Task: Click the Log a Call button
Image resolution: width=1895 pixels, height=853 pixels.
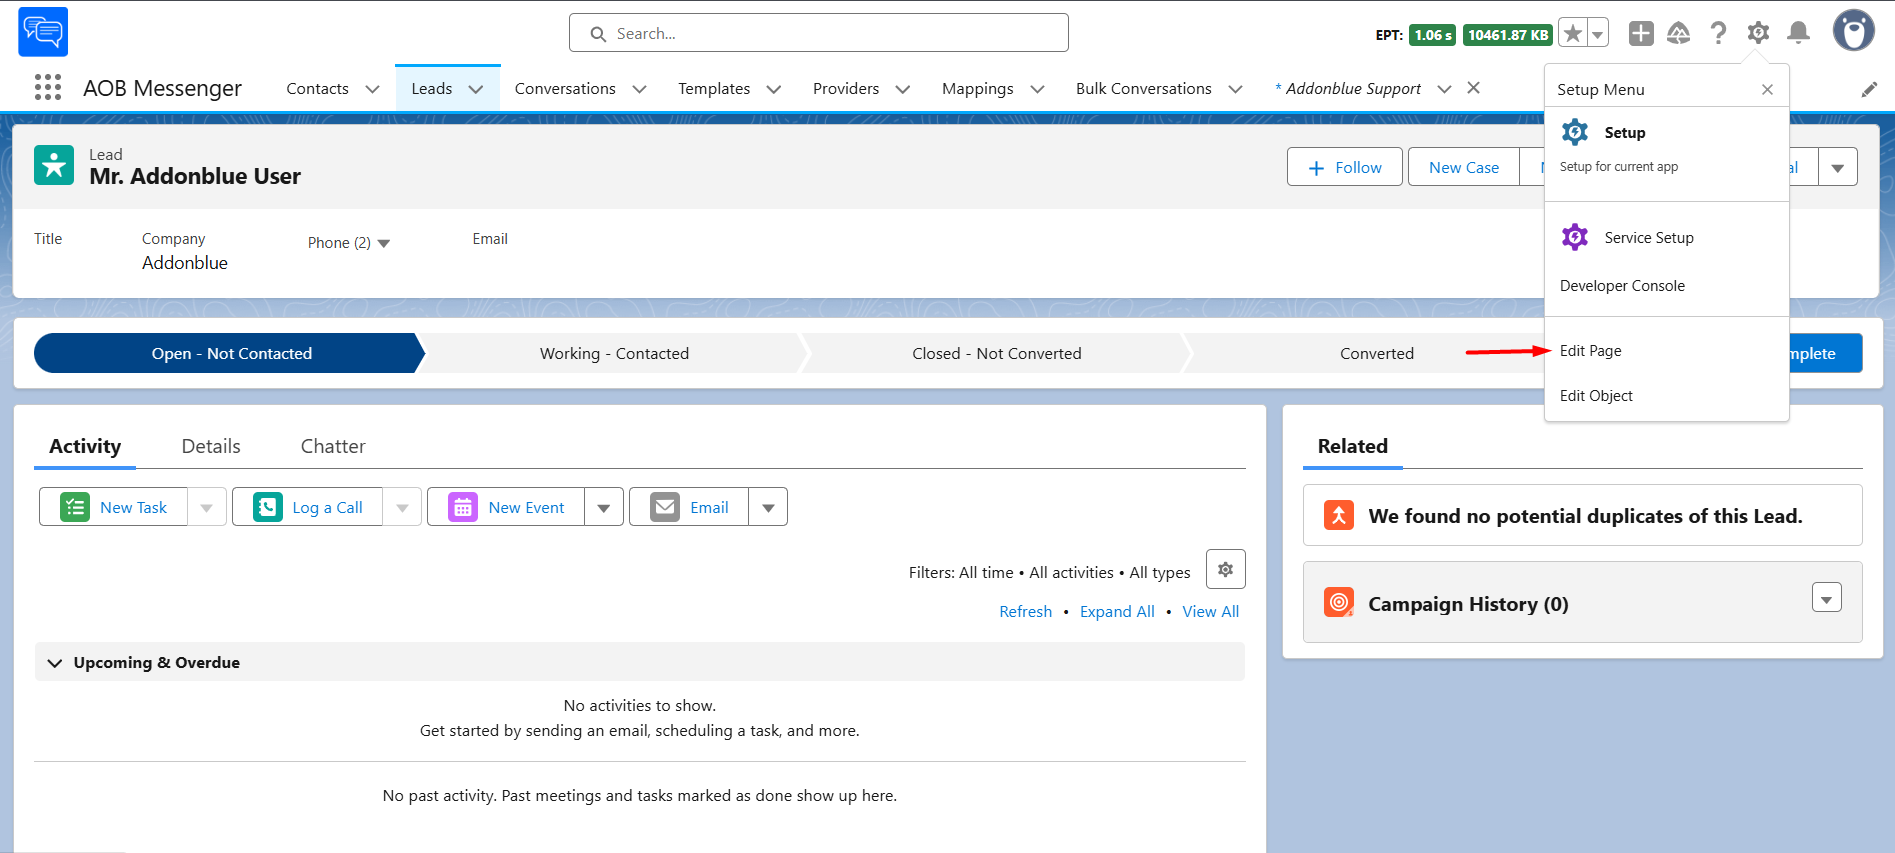Action: click(x=307, y=507)
